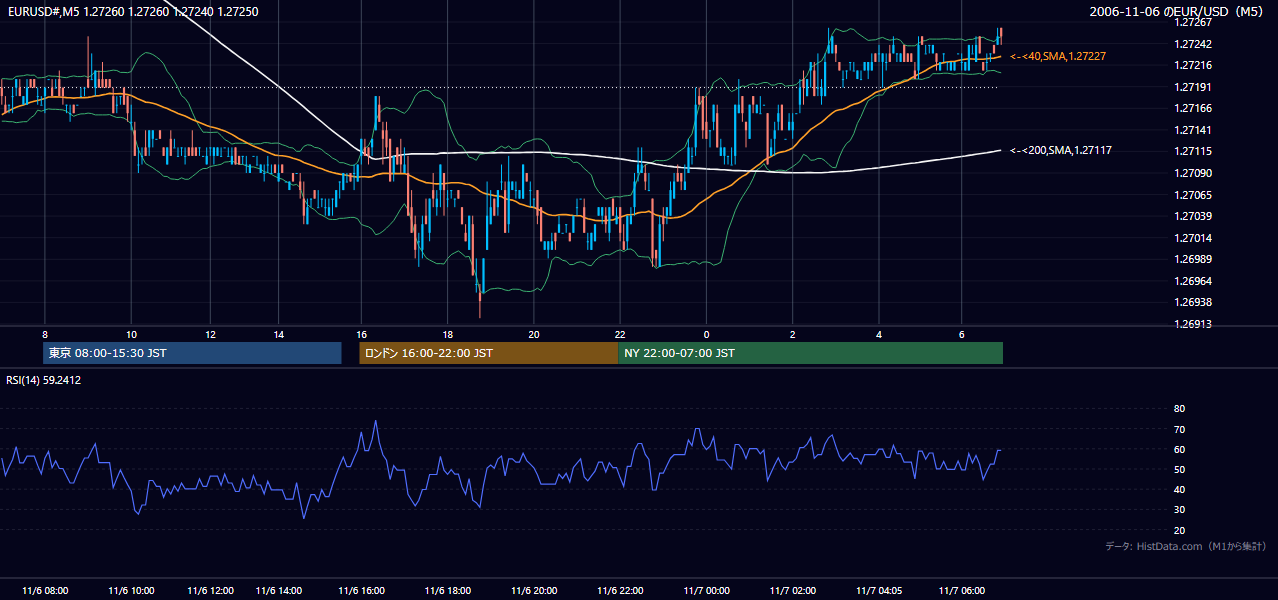The height and width of the screenshot is (600, 1278).
Task: Click the 11/6 22:00 bottom time label
Action: pos(620,591)
